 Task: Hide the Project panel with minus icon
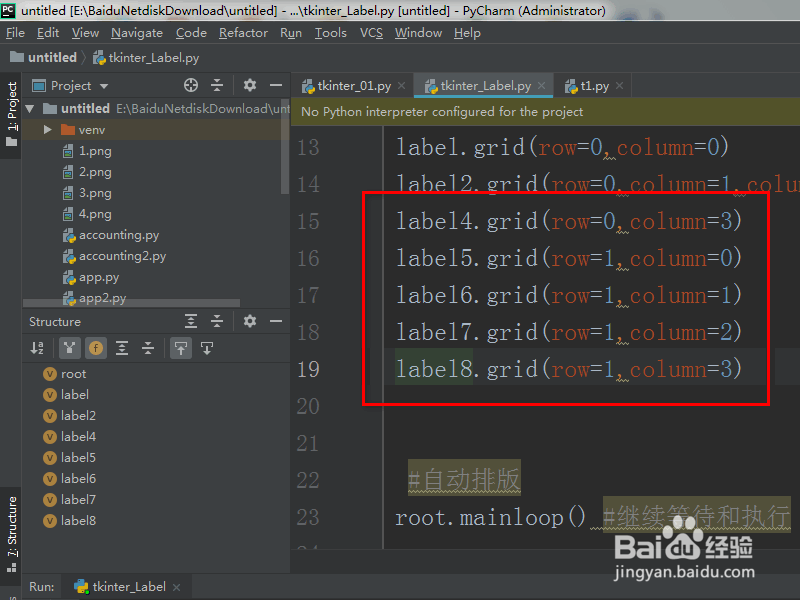[x=276, y=85]
